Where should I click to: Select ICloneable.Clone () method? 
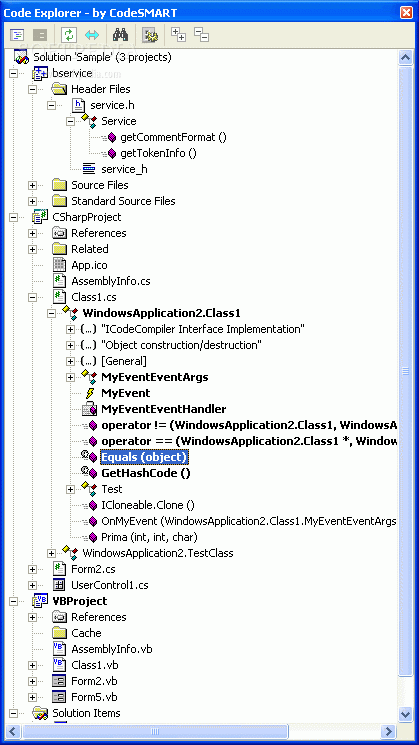(148, 505)
